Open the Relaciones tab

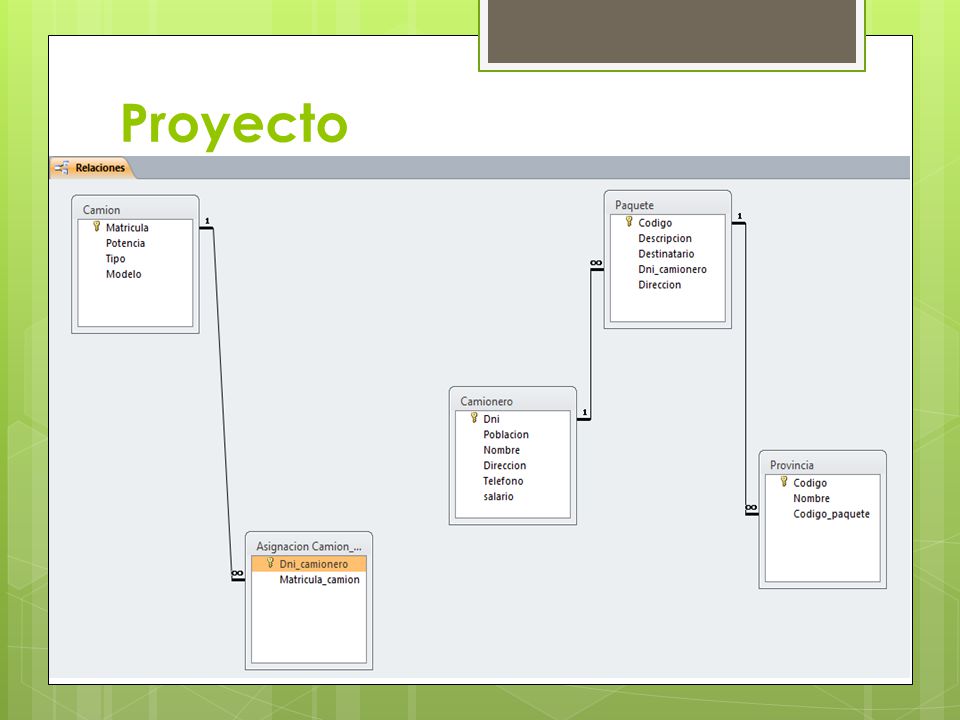91,168
